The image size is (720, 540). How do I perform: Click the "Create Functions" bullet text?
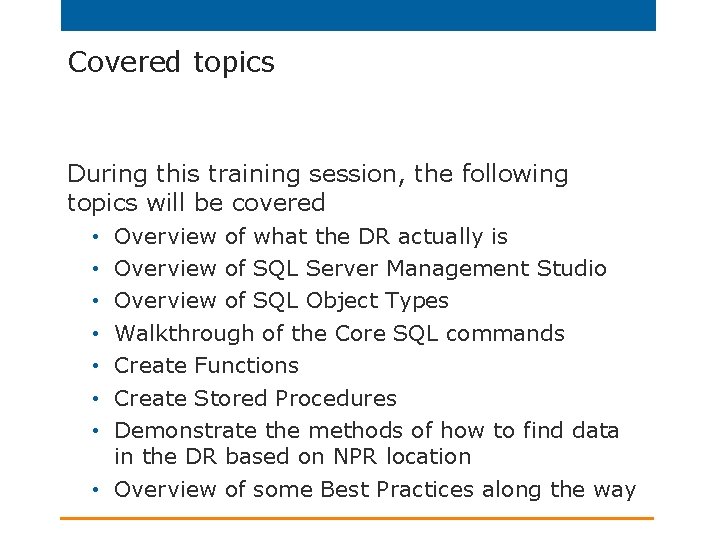point(206,366)
